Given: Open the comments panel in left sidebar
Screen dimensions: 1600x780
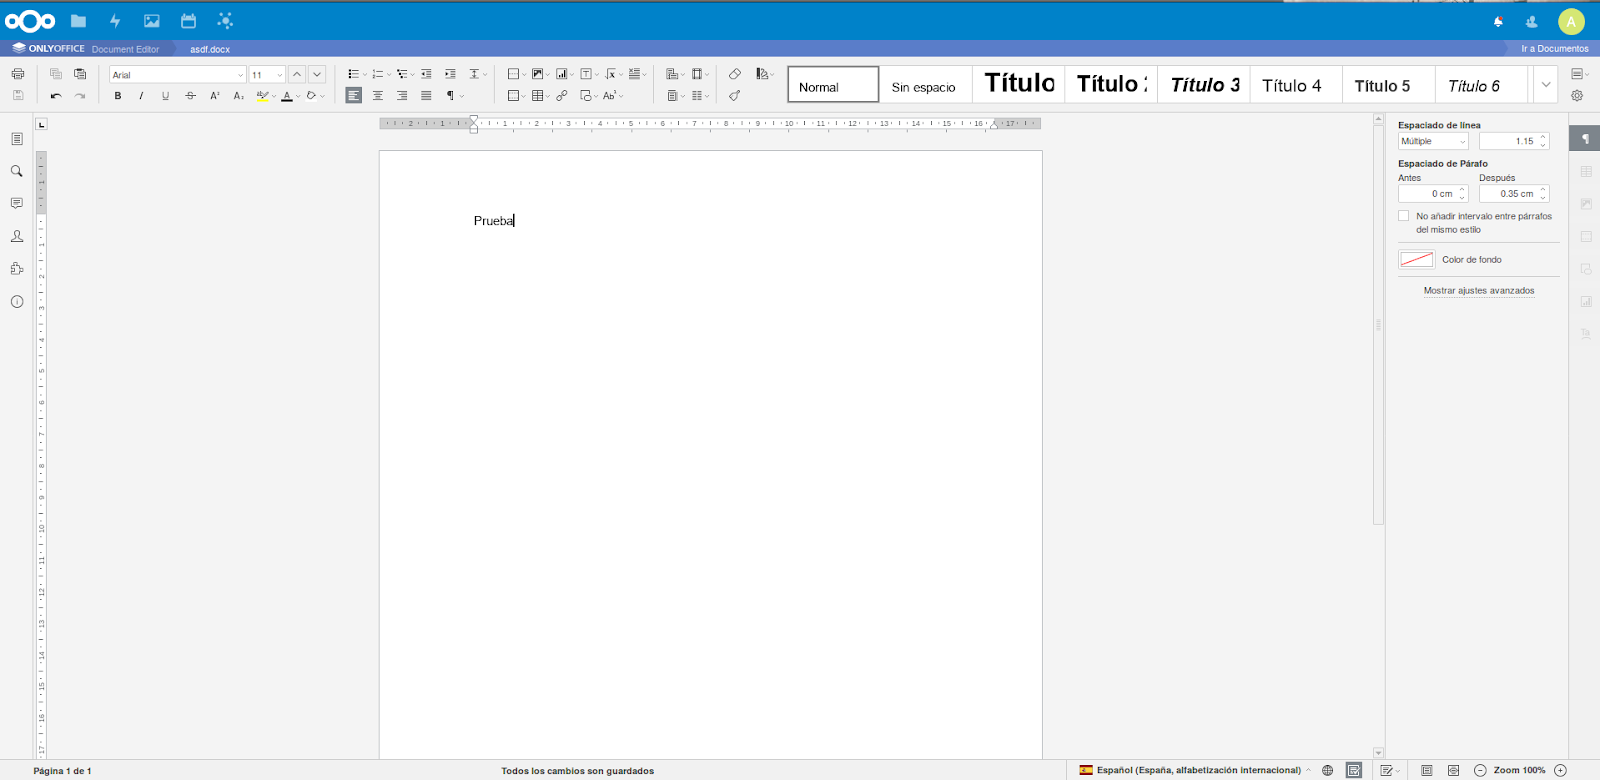Looking at the screenshot, I should pyautogui.click(x=17, y=203).
